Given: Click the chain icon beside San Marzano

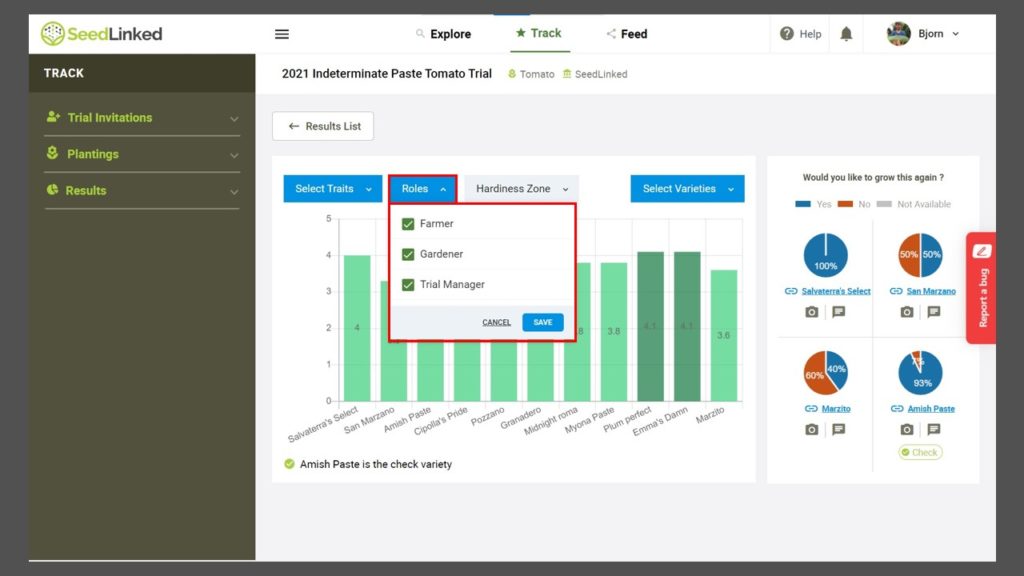Looking at the screenshot, I should [896, 291].
